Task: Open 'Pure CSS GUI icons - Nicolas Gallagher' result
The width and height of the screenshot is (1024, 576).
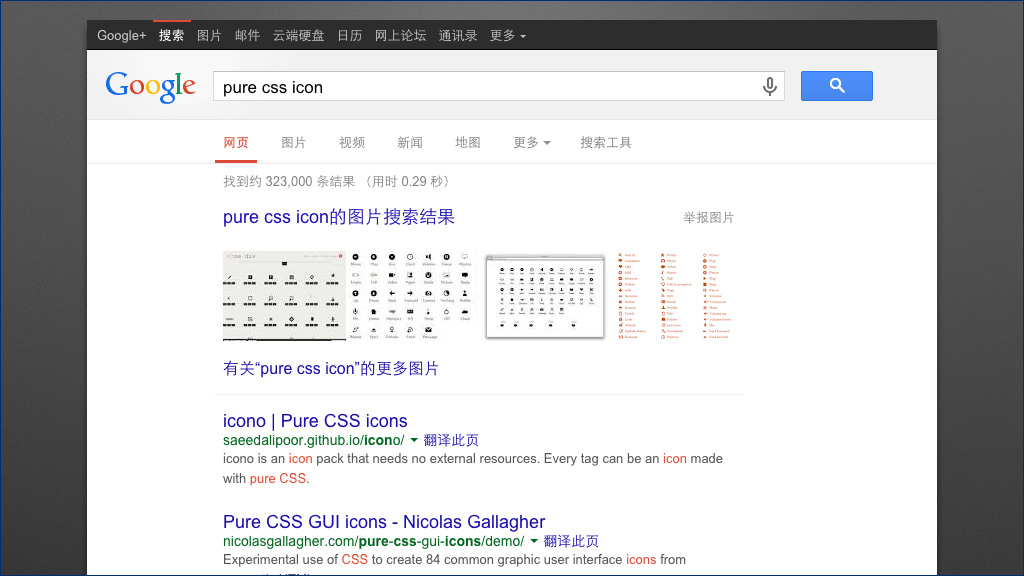Action: (x=384, y=522)
